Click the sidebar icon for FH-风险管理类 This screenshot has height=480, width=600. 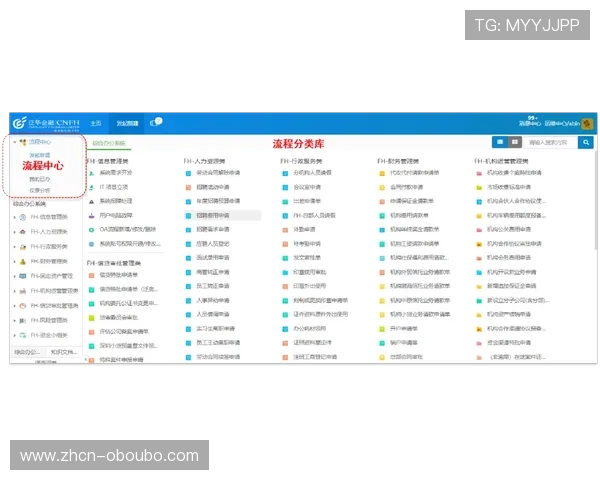pyautogui.click(x=23, y=321)
